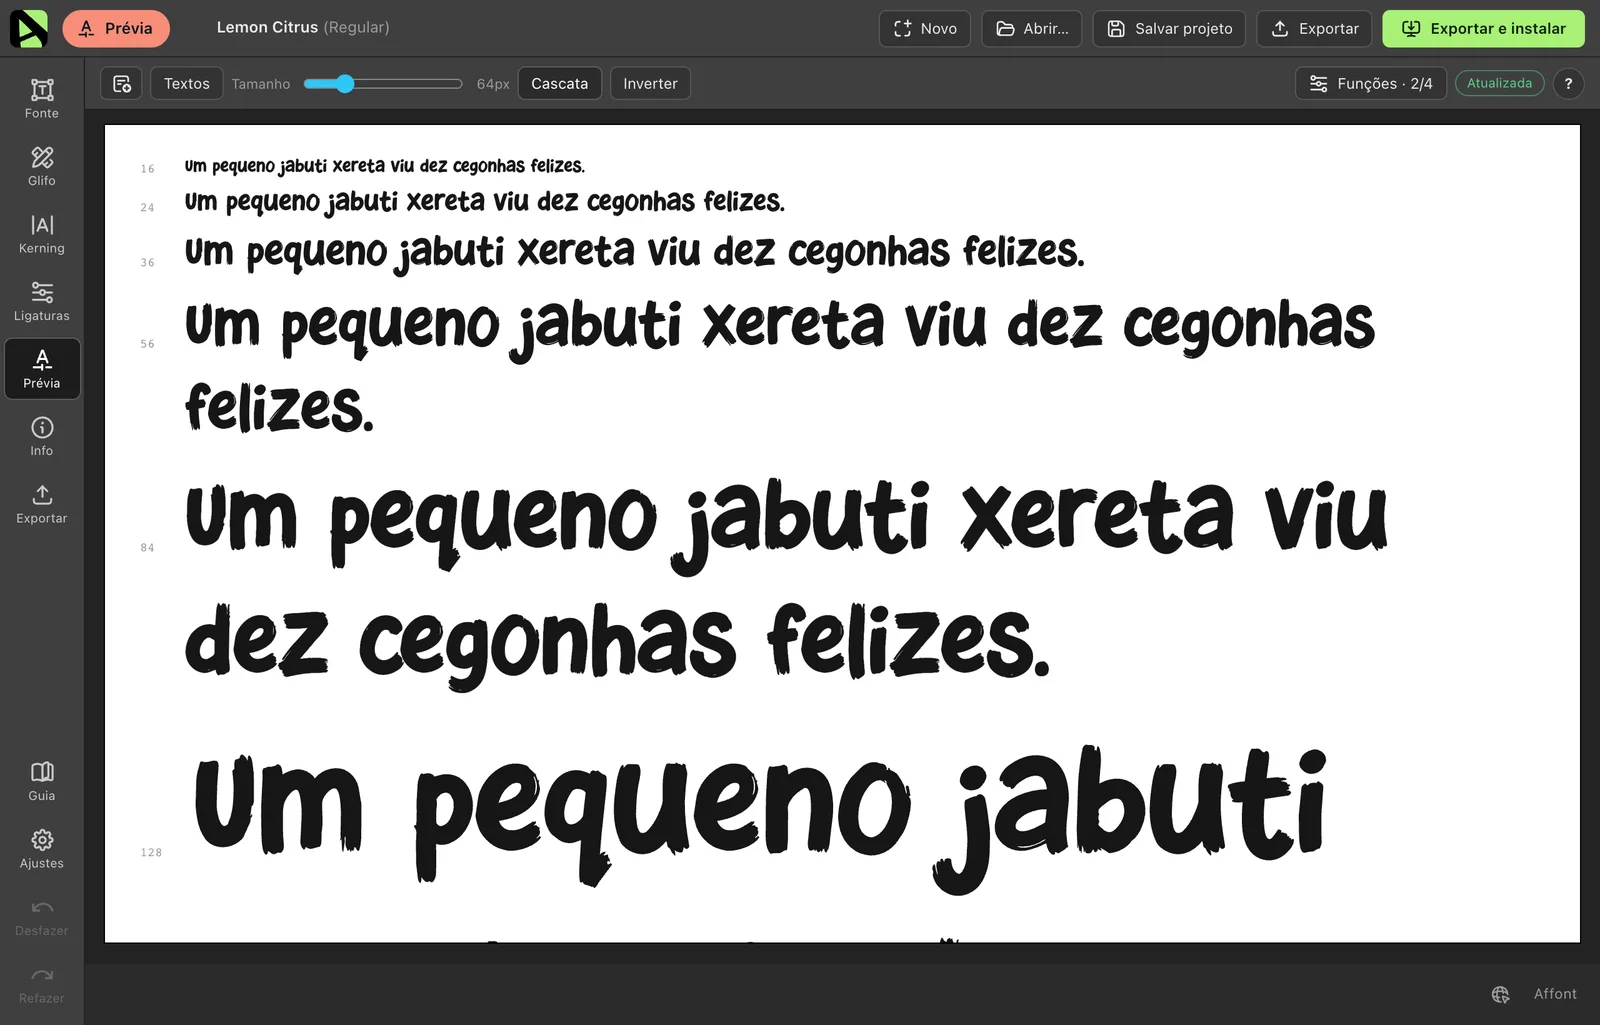Toggle the Cascata view mode
This screenshot has height=1025, width=1600.
click(x=560, y=84)
